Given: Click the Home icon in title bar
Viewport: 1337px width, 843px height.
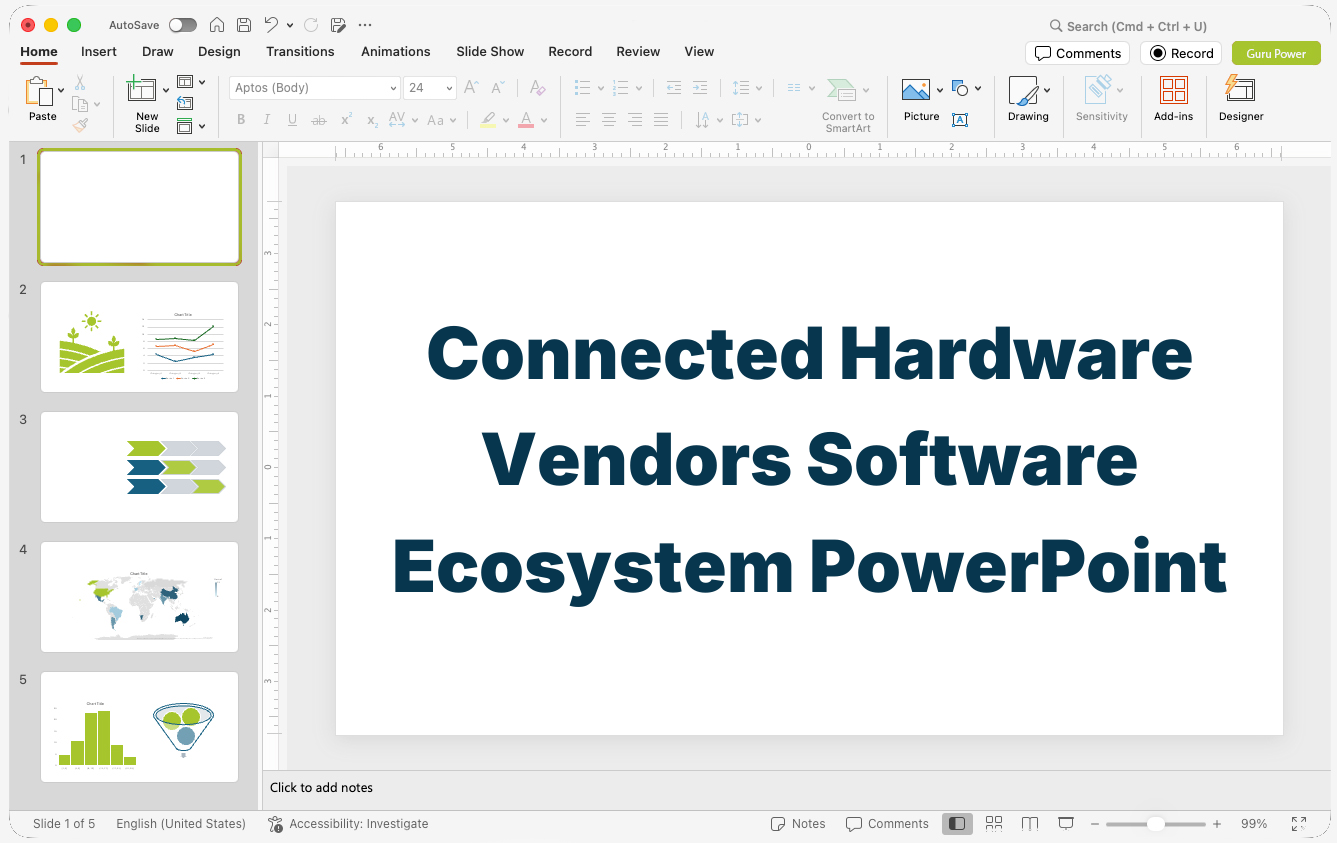Looking at the screenshot, I should (217, 25).
